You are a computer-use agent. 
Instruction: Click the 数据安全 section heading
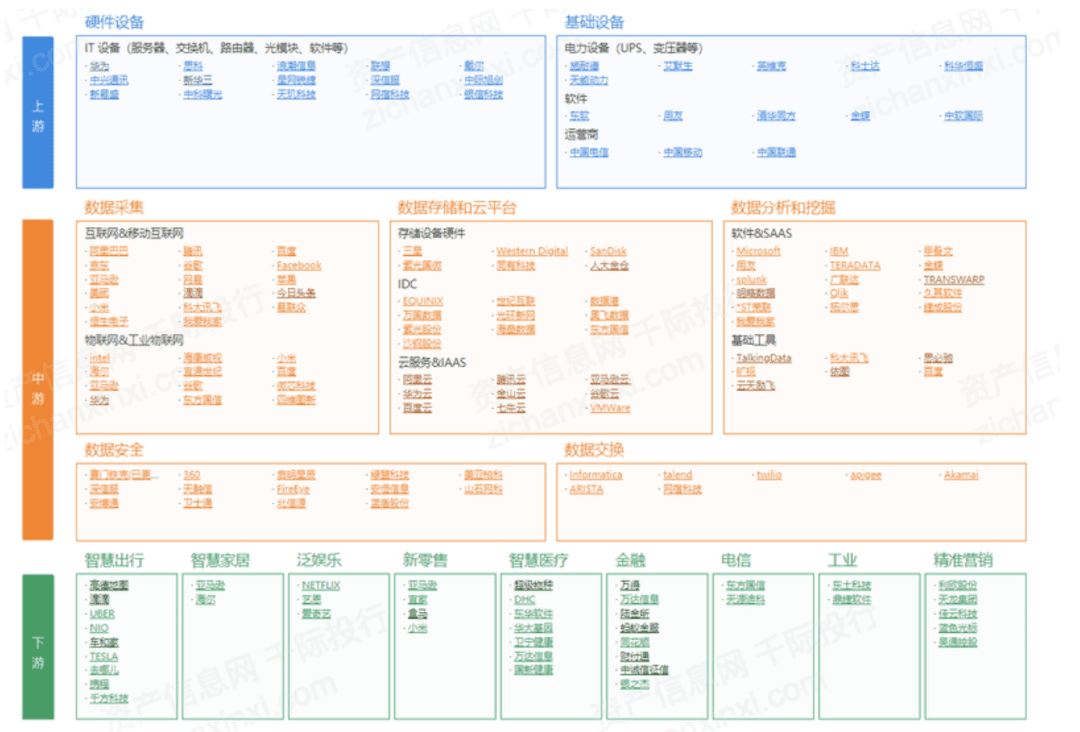click(x=114, y=450)
